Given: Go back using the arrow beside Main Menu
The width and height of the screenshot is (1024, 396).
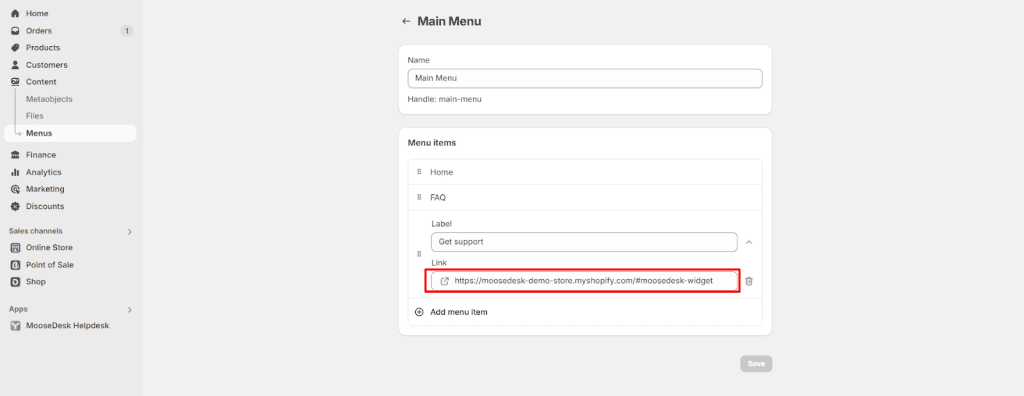Looking at the screenshot, I should coord(406,22).
